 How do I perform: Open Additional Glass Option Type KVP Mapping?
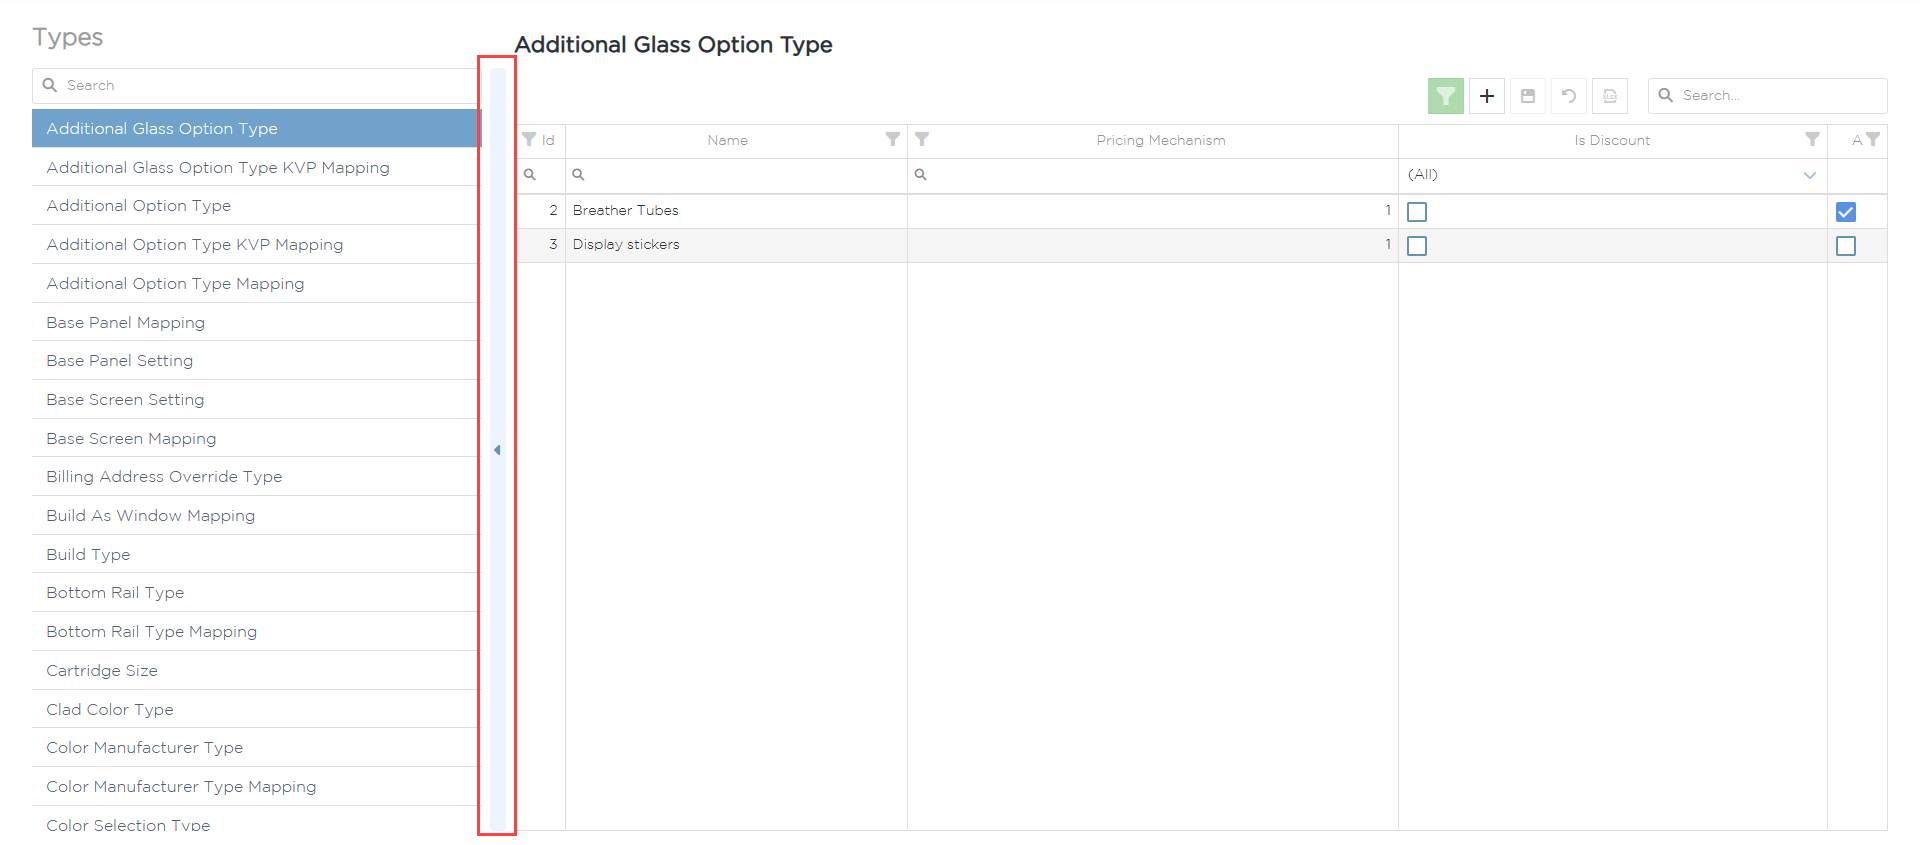[x=256, y=167]
